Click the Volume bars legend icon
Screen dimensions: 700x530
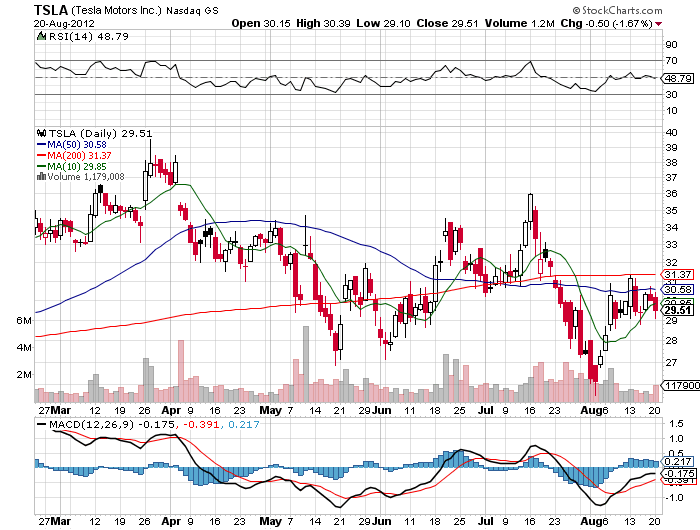pyautogui.click(x=40, y=176)
